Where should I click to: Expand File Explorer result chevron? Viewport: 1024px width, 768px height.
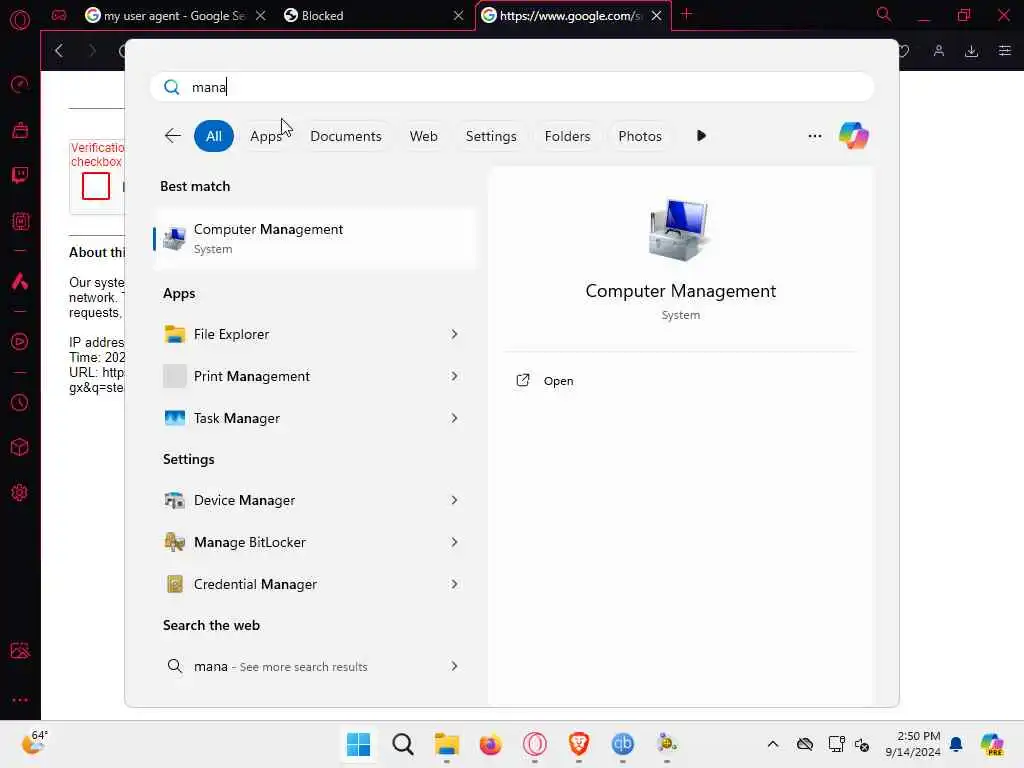pos(455,334)
